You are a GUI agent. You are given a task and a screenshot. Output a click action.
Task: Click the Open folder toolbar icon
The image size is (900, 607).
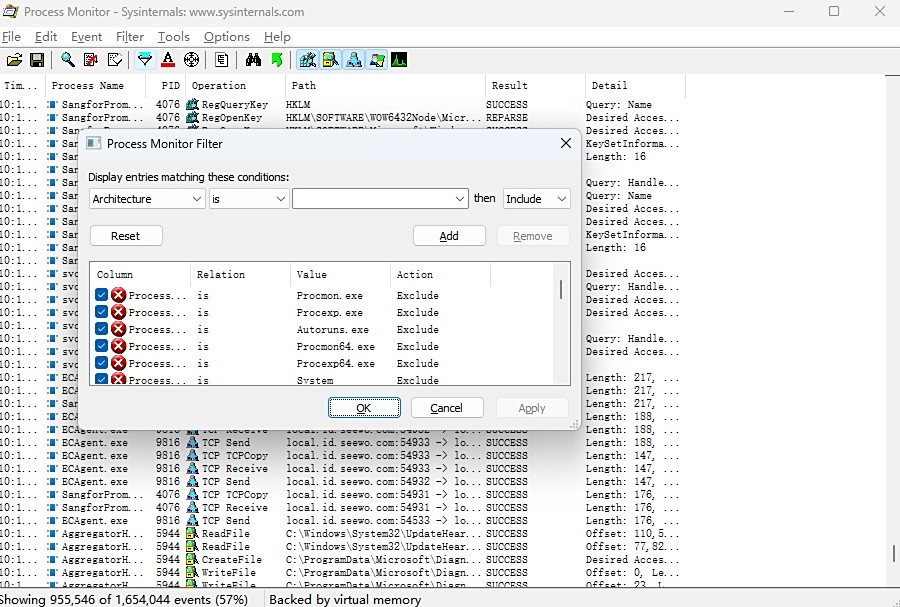click(x=14, y=60)
